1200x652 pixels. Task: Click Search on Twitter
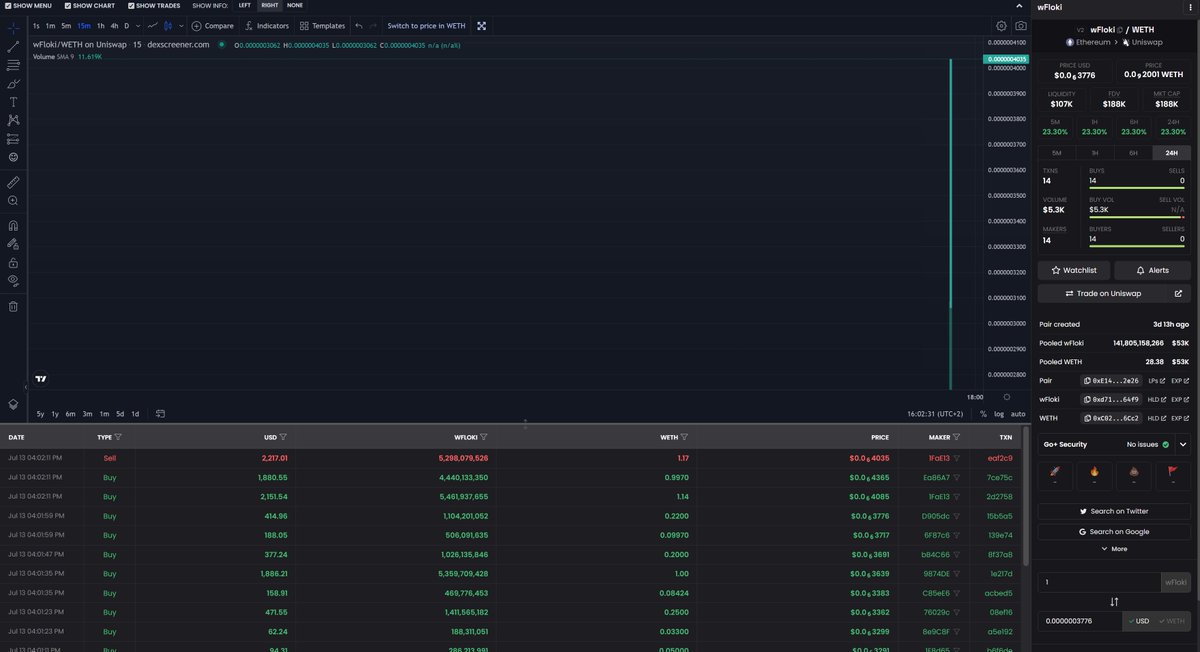(x=1114, y=511)
